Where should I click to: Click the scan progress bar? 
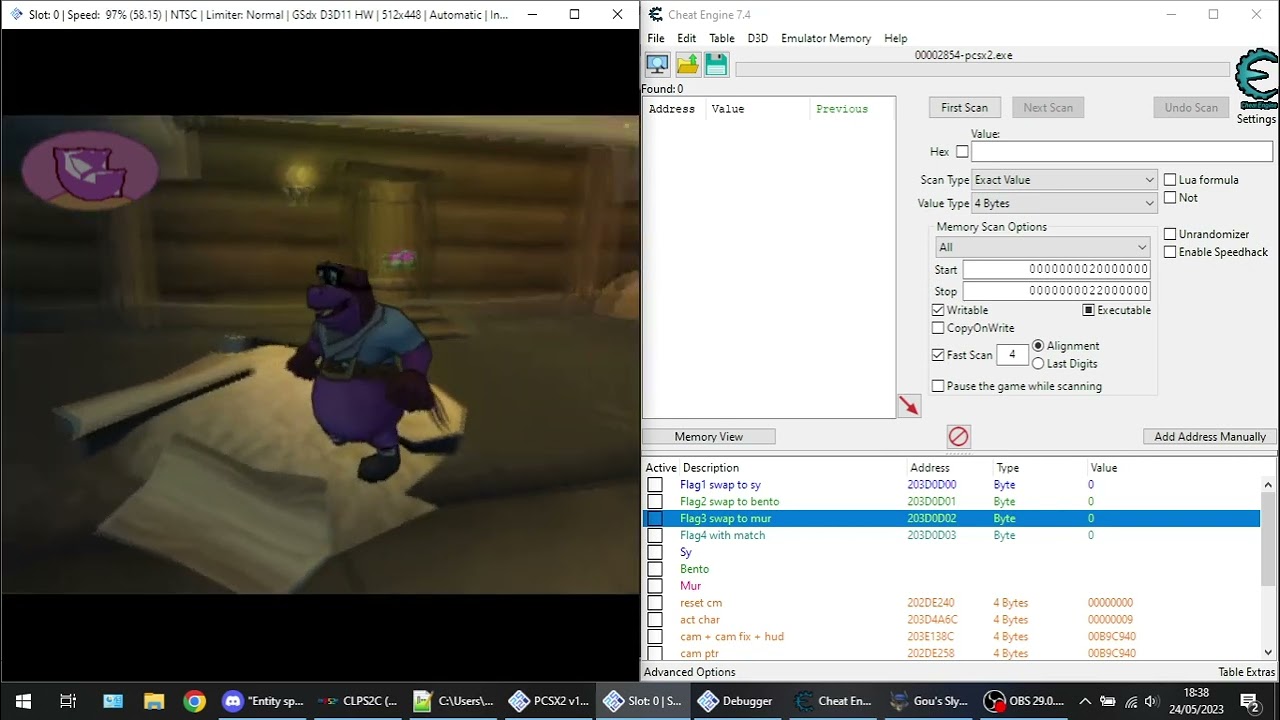click(x=982, y=69)
